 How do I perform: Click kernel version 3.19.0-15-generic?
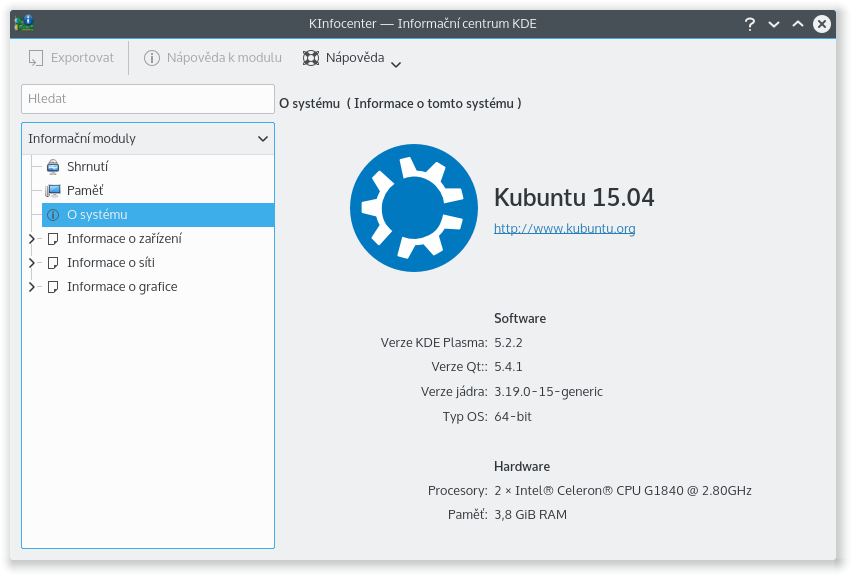click(x=548, y=392)
